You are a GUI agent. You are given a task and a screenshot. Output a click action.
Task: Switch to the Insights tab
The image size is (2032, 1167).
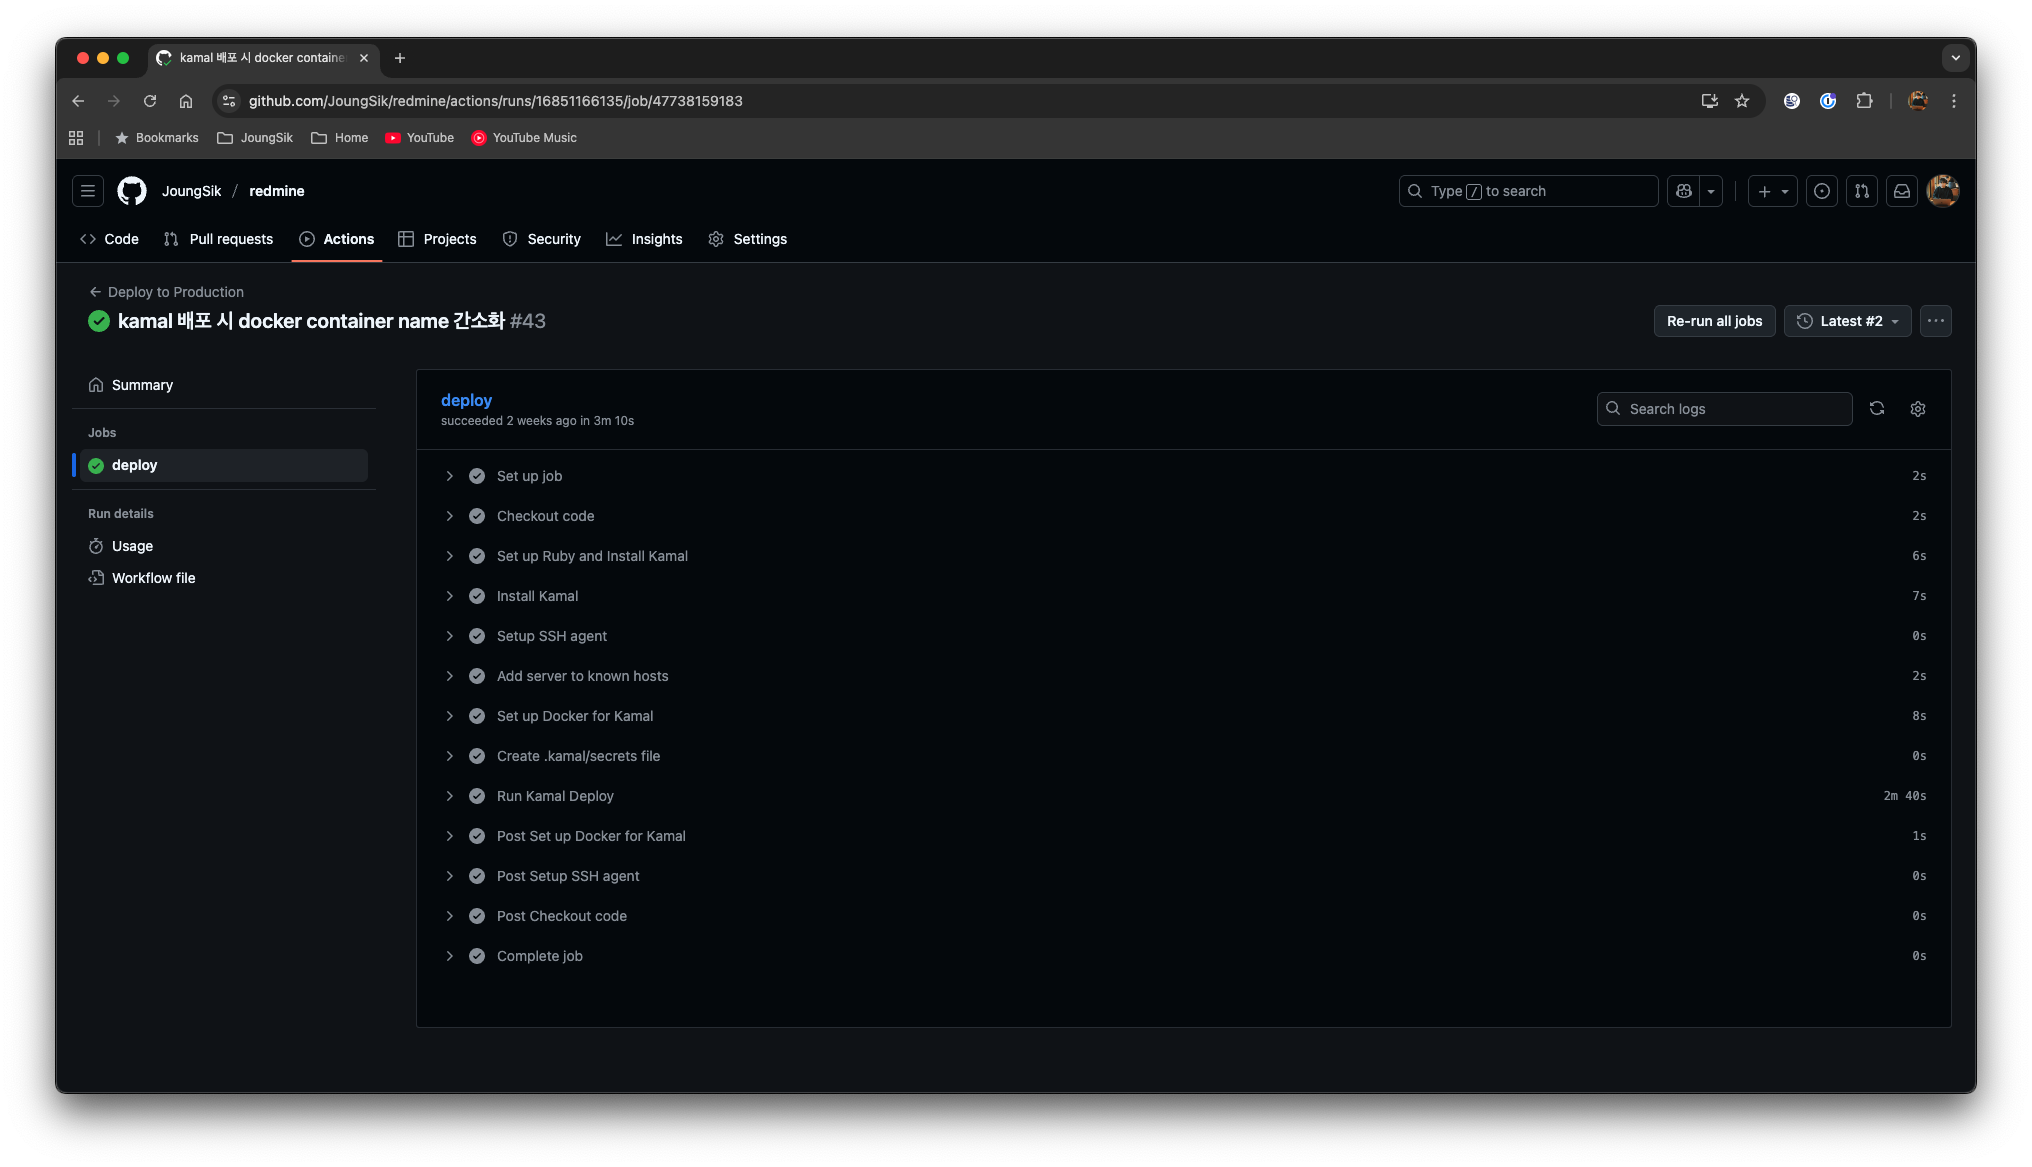tap(644, 239)
